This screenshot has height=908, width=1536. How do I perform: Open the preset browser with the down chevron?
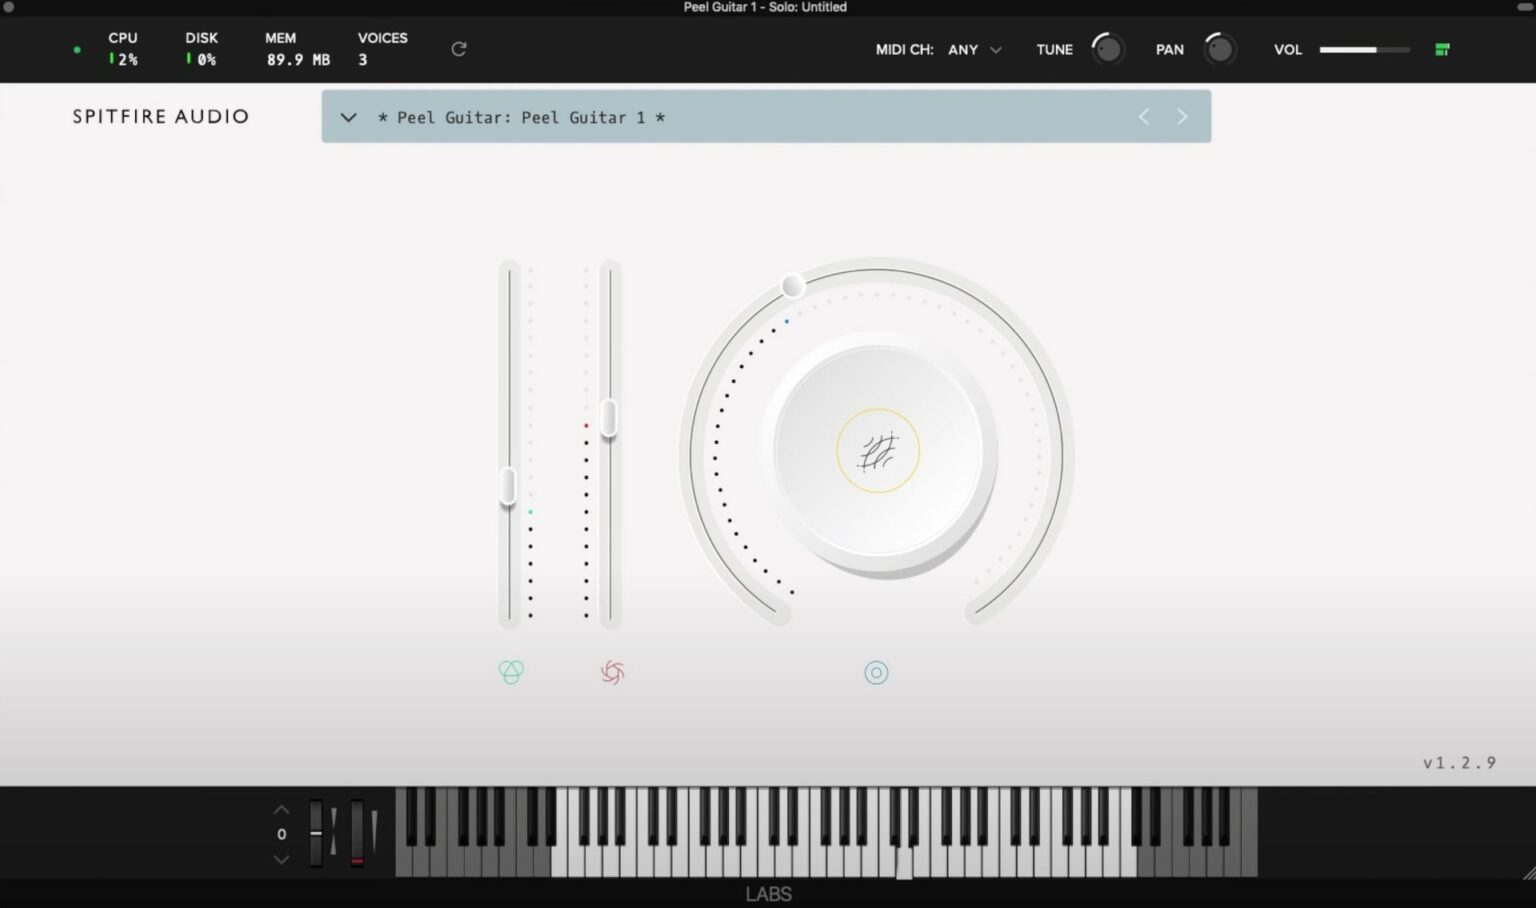(x=348, y=117)
